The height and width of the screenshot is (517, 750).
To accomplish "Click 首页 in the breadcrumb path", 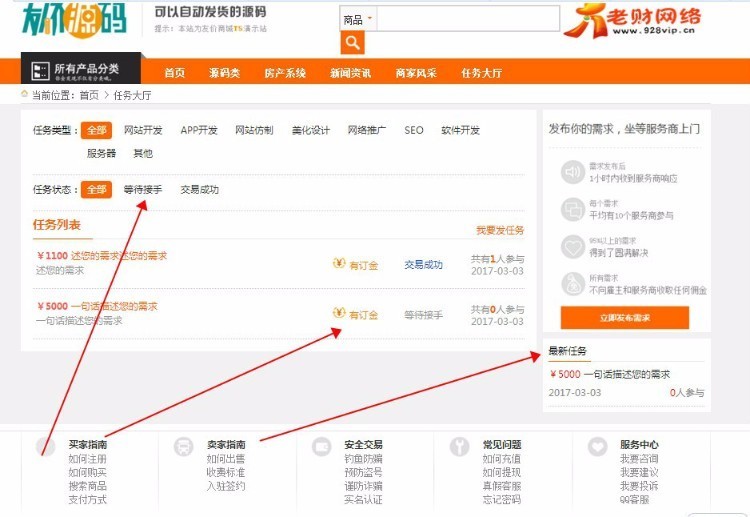I will (x=89, y=95).
